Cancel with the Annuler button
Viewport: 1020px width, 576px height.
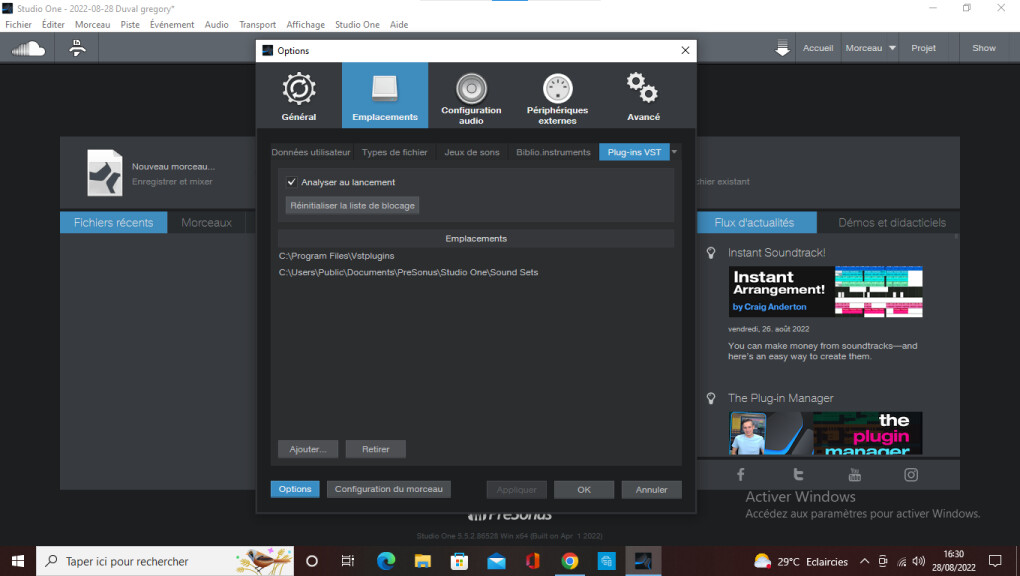click(651, 489)
